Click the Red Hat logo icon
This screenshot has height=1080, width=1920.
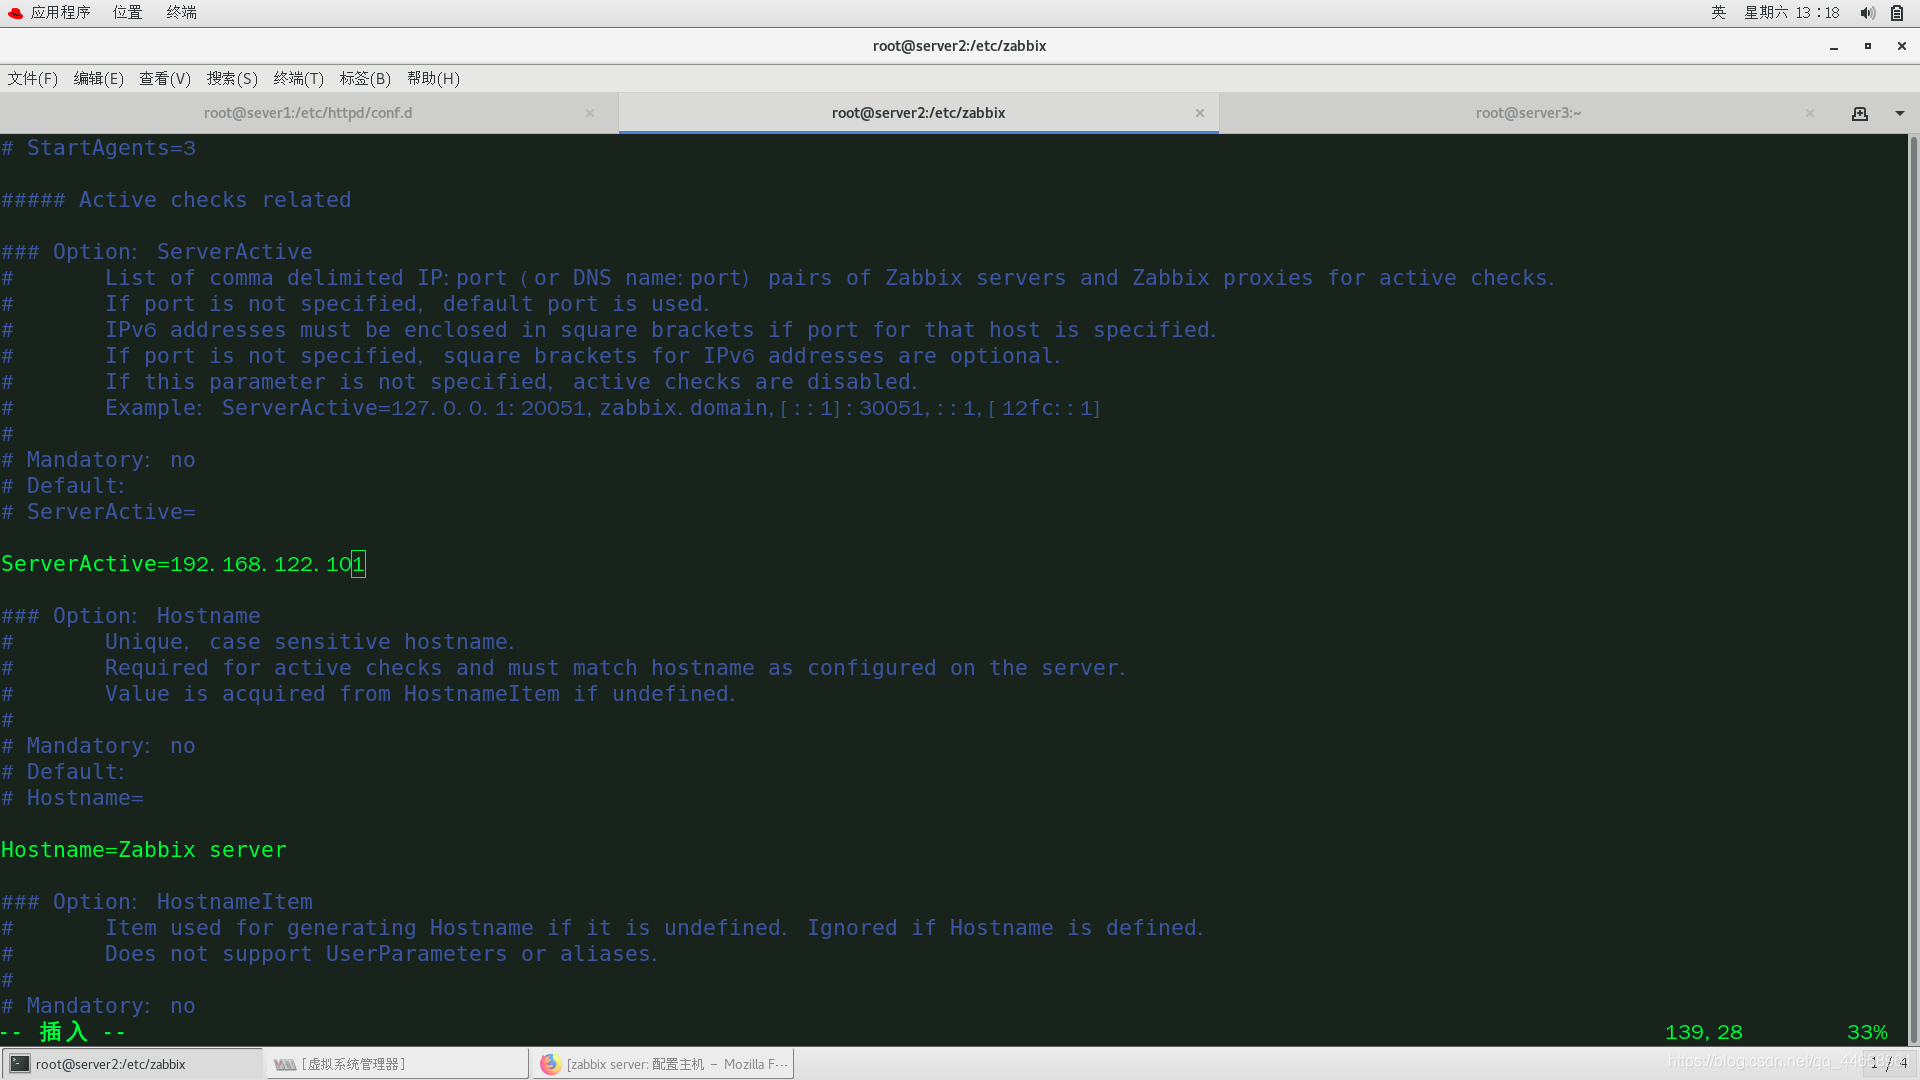coord(15,13)
